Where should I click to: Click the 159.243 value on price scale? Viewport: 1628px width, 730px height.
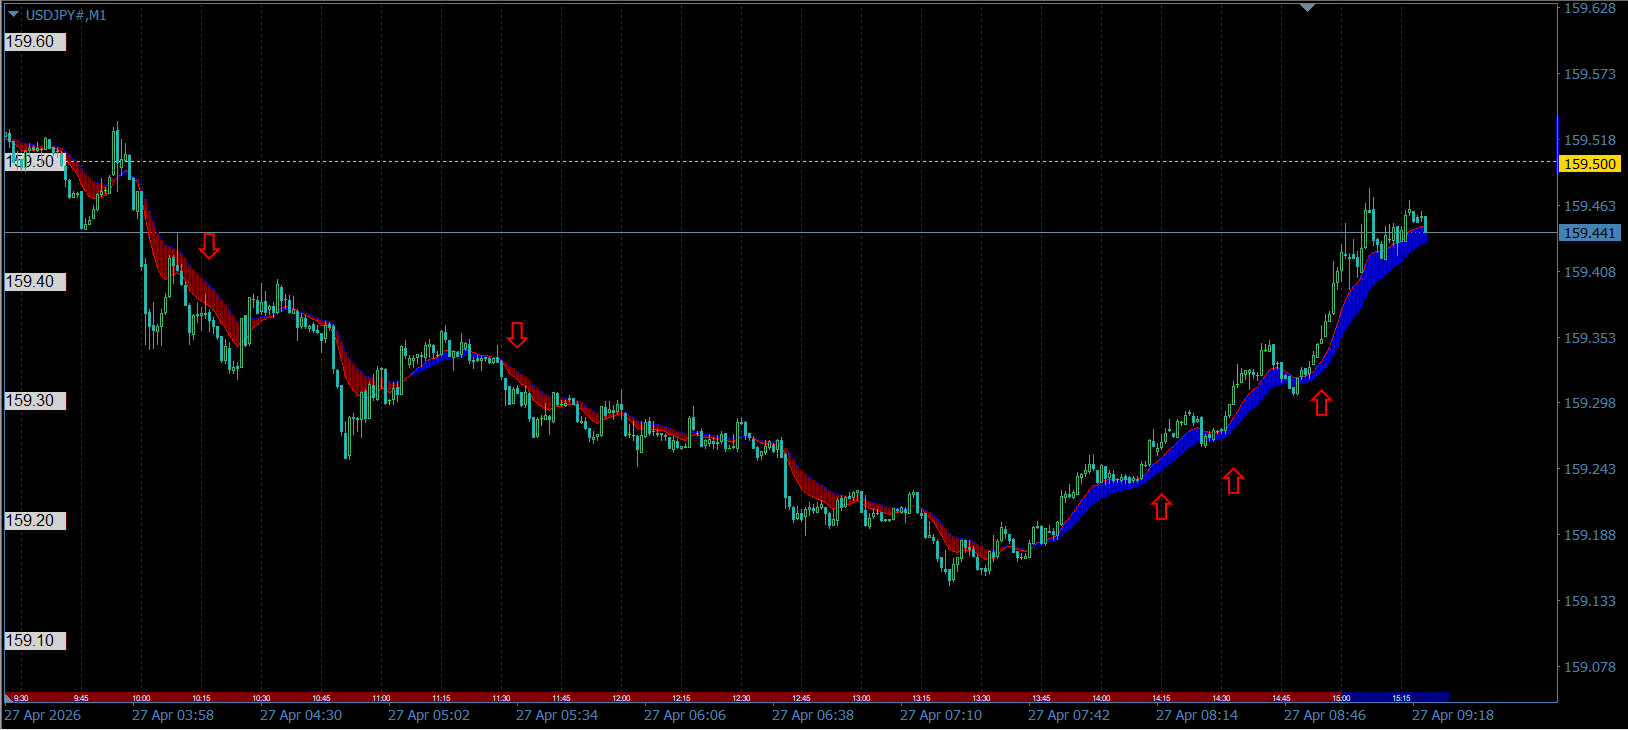(x=1590, y=469)
